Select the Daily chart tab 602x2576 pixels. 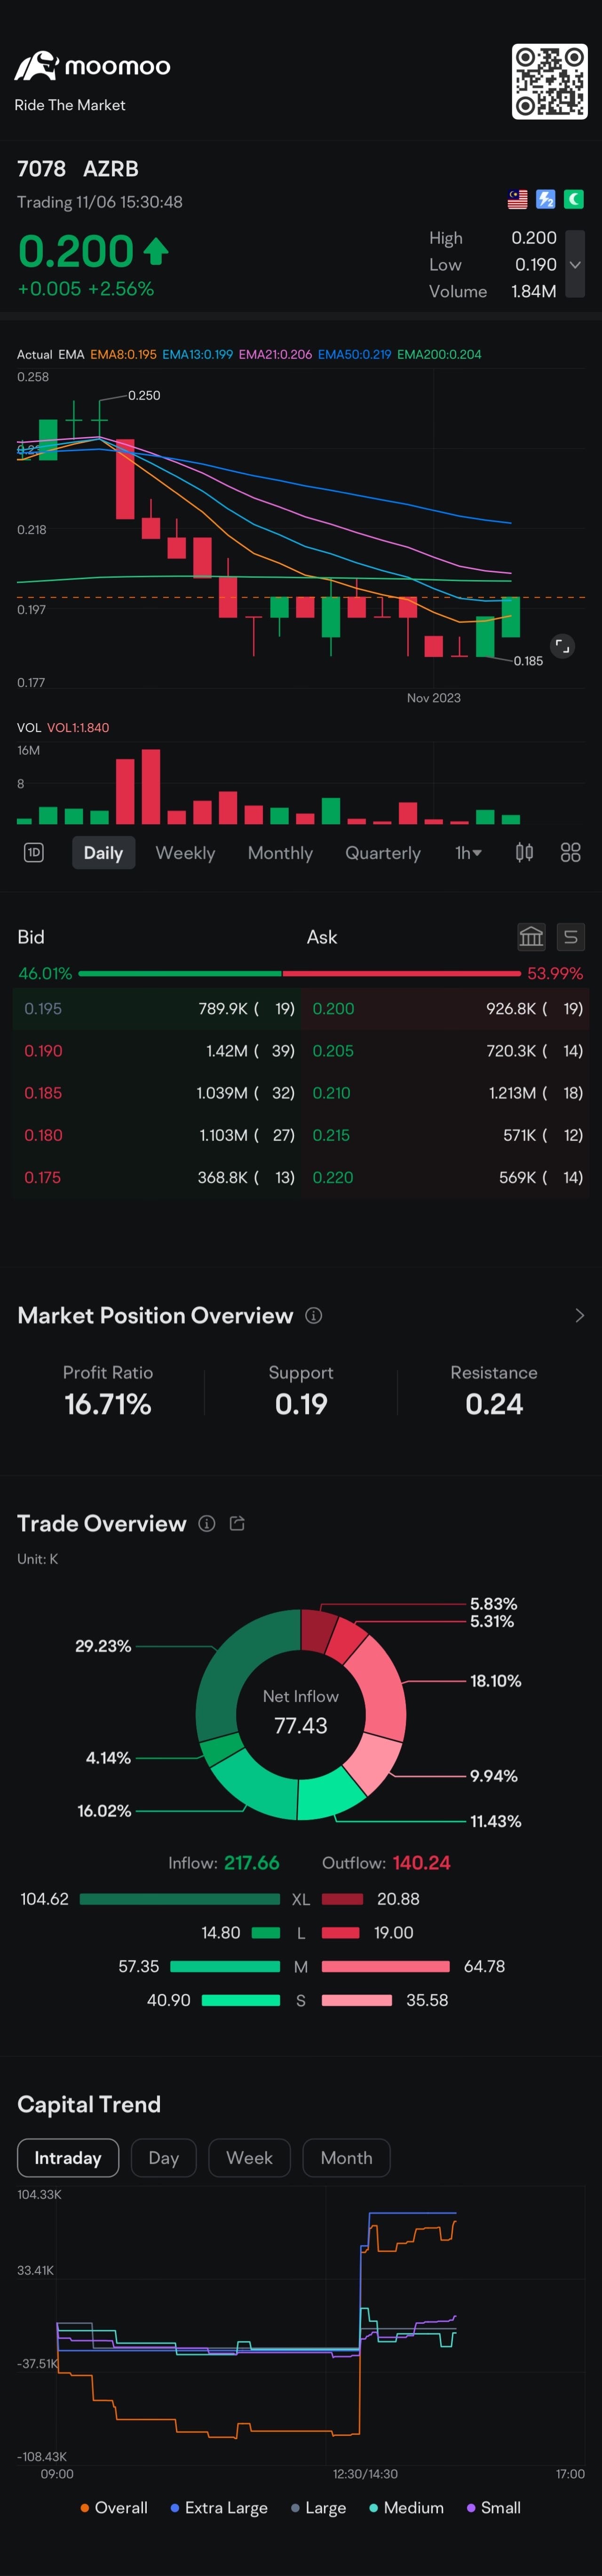(103, 853)
